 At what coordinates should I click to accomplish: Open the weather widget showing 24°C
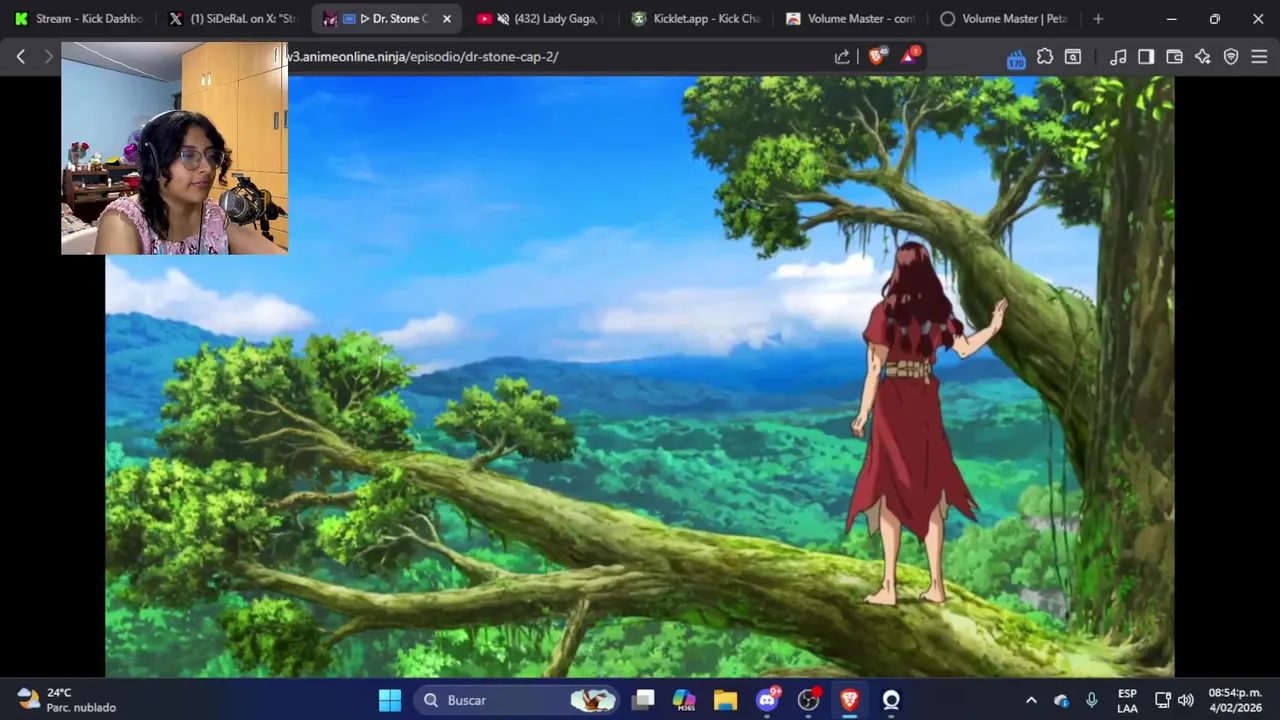(x=68, y=700)
